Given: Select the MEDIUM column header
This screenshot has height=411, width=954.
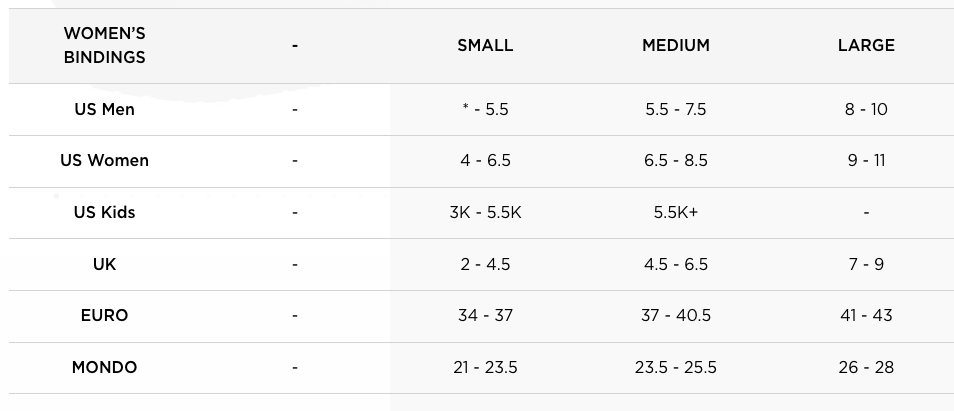Looking at the screenshot, I should (x=675, y=46).
